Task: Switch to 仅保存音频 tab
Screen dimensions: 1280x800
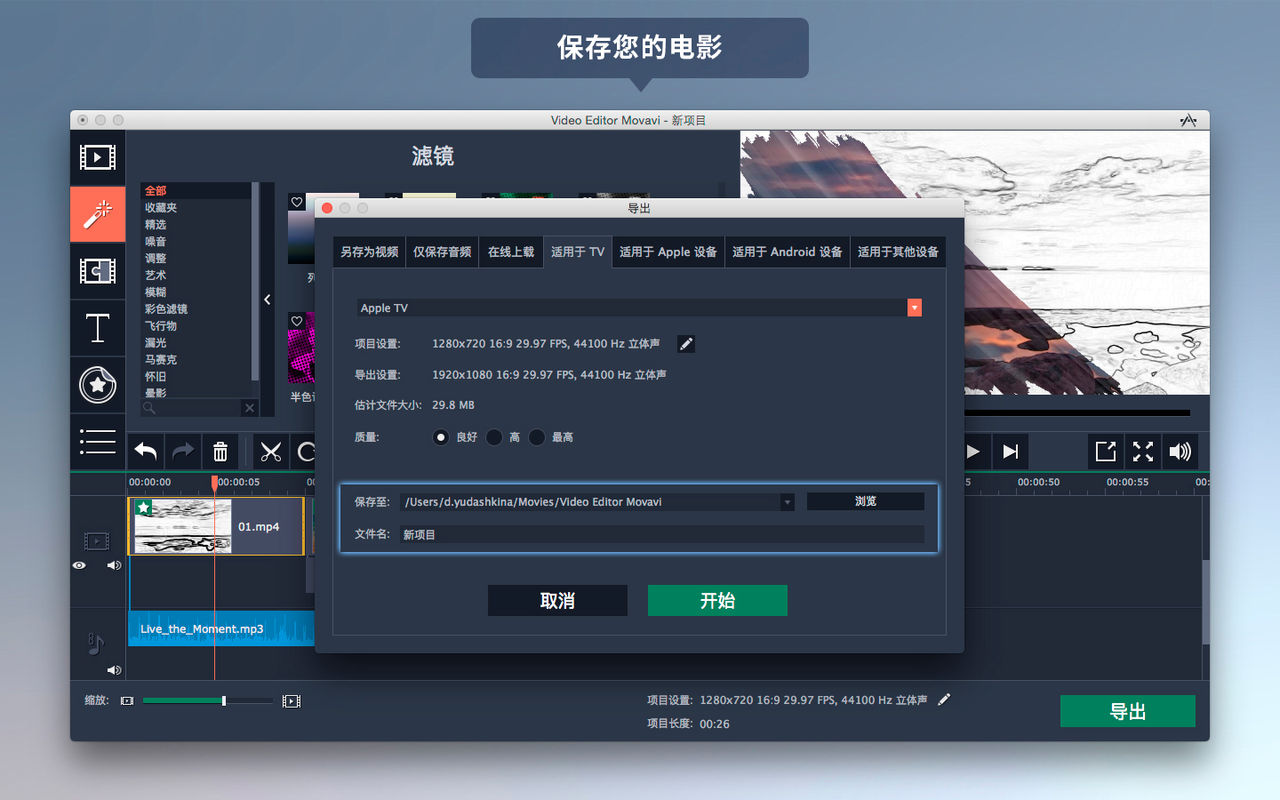Action: click(x=442, y=252)
